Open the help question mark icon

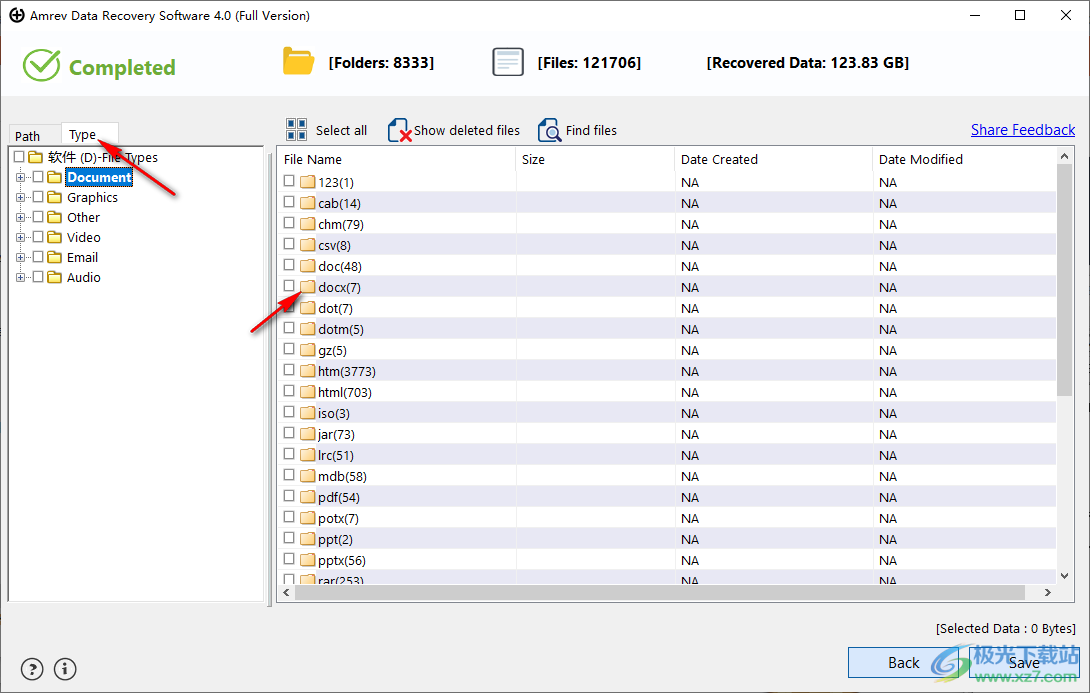31,669
